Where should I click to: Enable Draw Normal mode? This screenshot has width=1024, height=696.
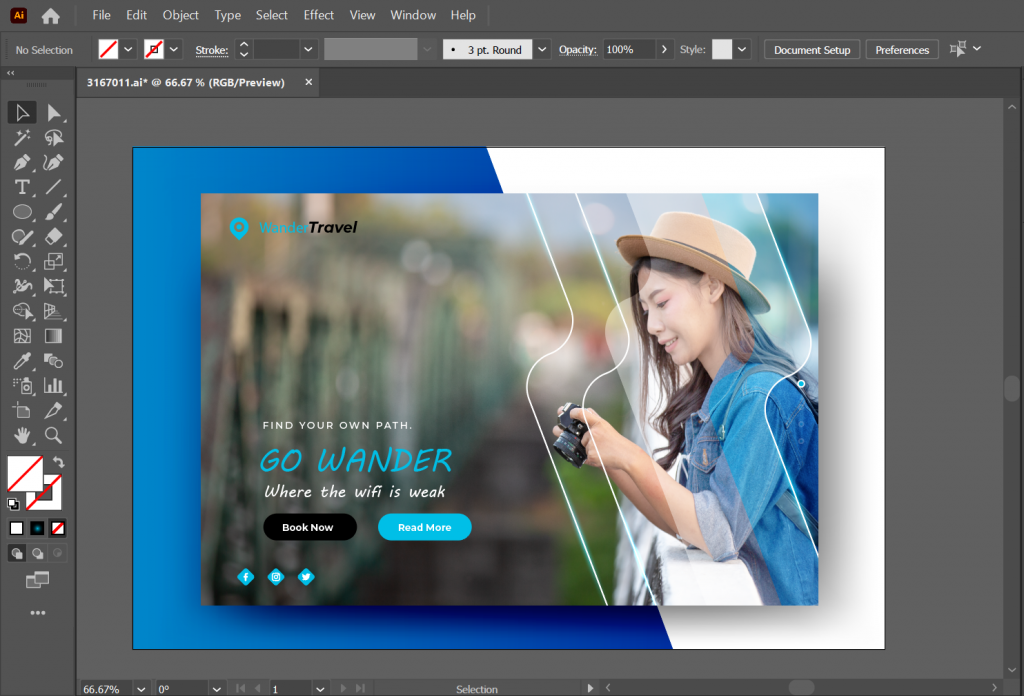click(x=17, y=554)
